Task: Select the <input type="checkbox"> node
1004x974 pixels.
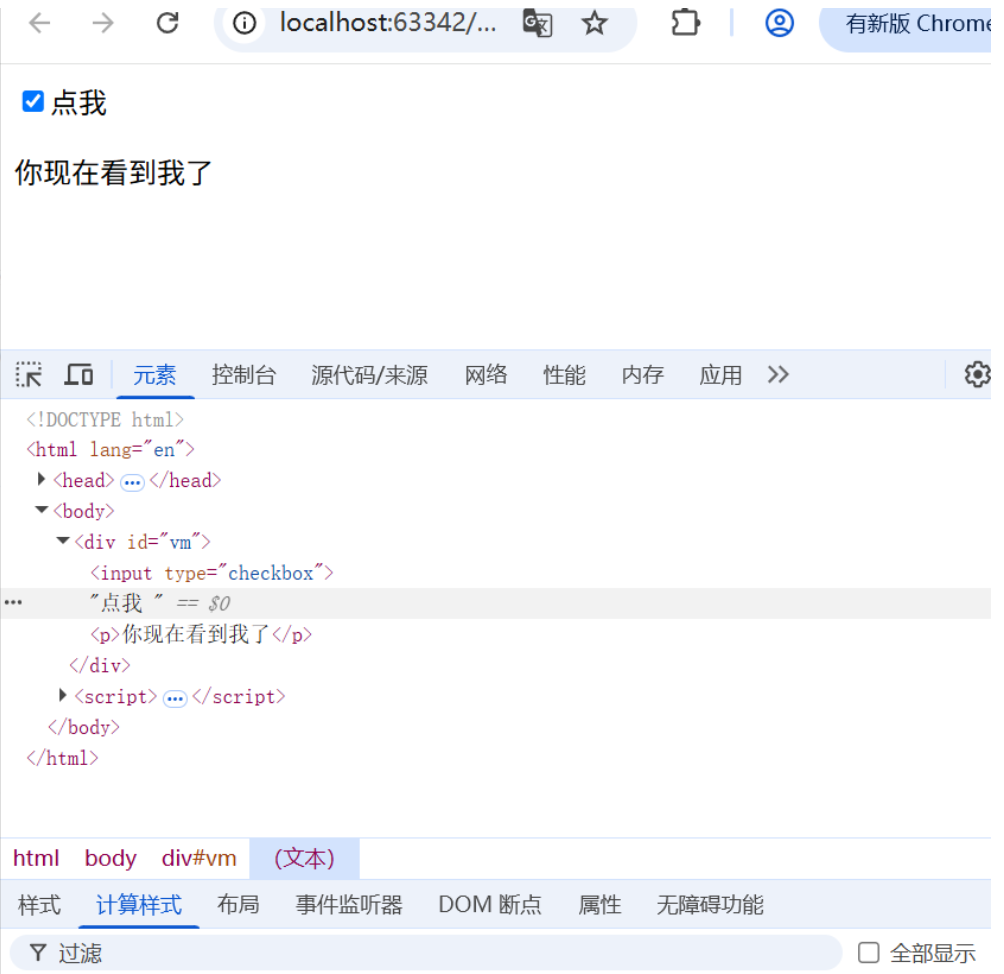Action: pyautogui.click(x=212, y=572)
